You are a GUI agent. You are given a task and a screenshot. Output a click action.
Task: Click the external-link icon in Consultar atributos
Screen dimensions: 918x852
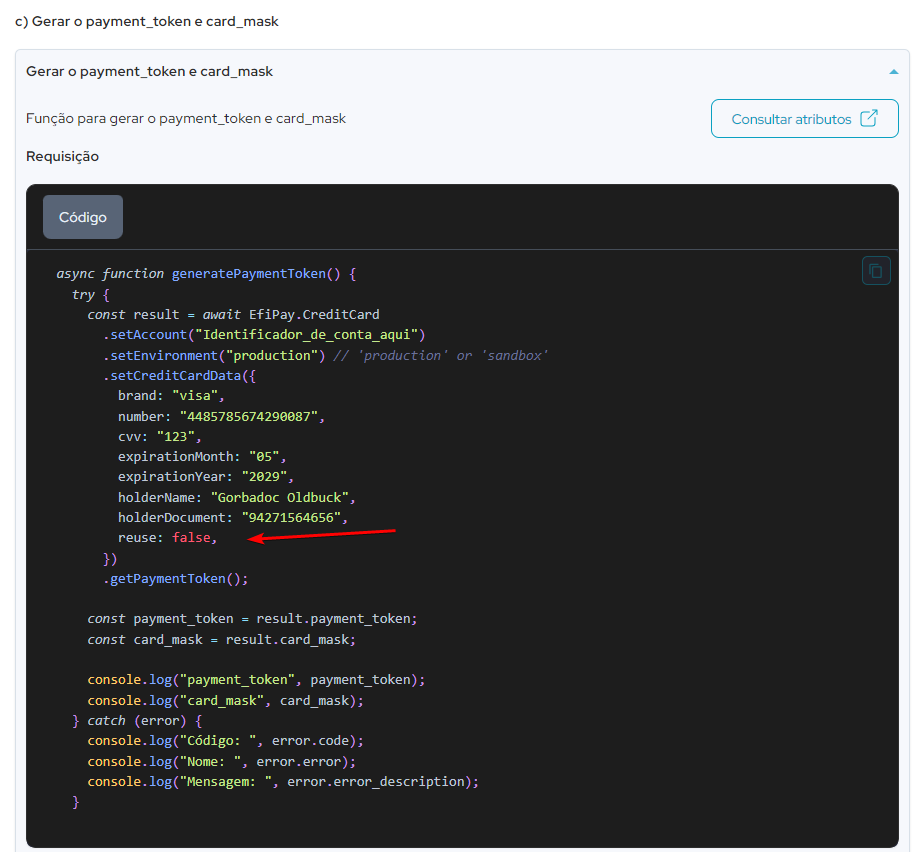[x=869, y=118]
